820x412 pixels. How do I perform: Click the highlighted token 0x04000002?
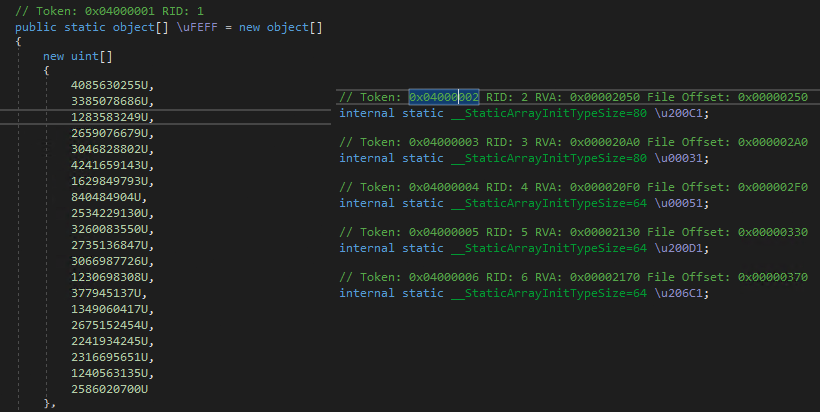pos(443,97)
